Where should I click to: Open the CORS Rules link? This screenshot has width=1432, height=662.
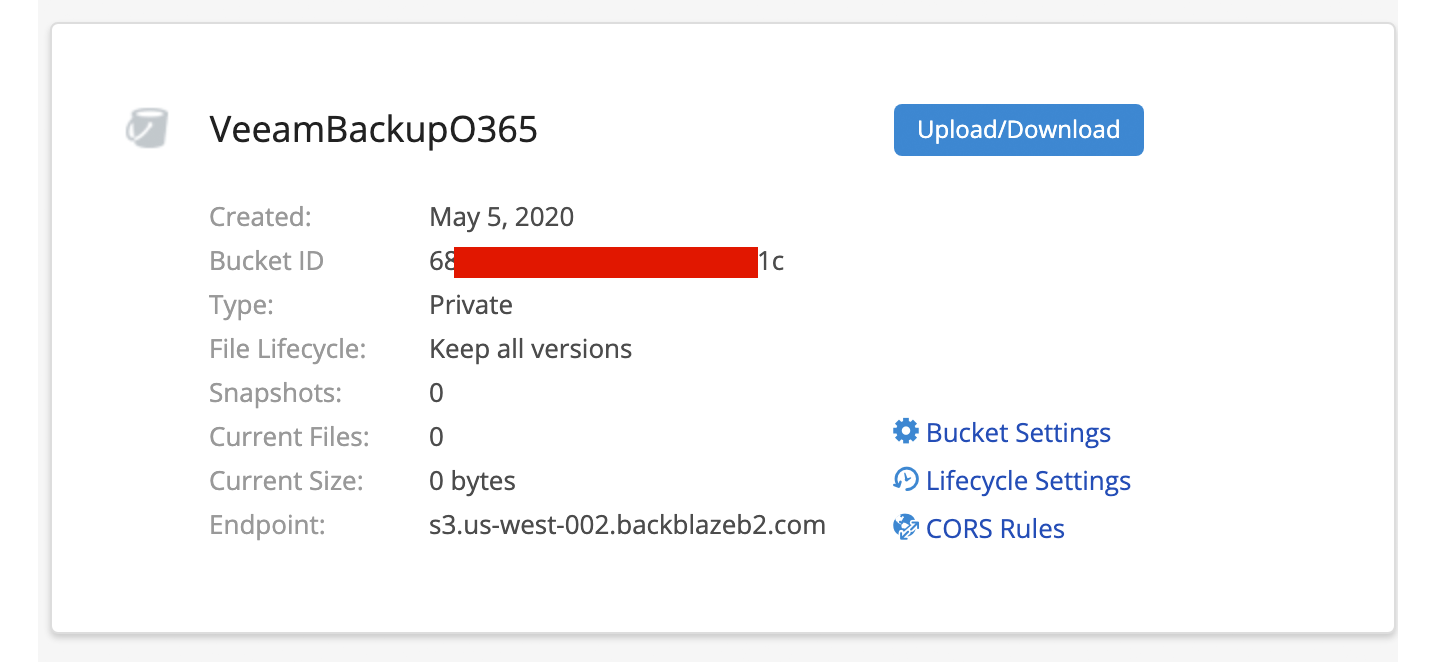[995, 529]
